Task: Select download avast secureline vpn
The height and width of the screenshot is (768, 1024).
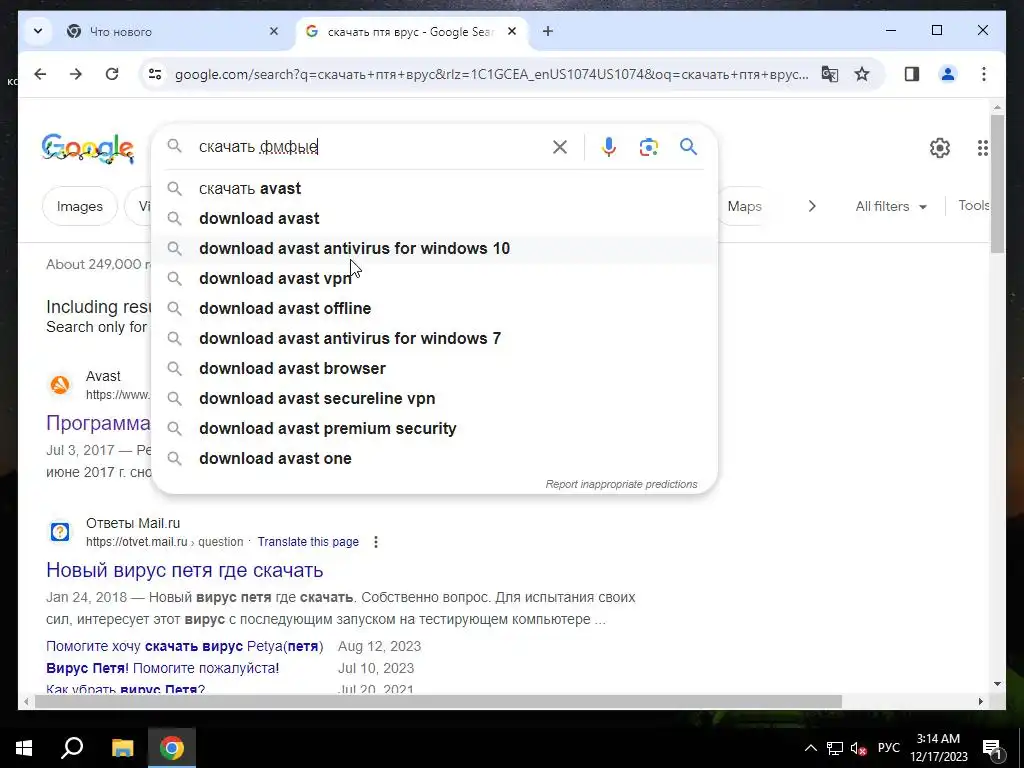Action: tap(434, 399)
